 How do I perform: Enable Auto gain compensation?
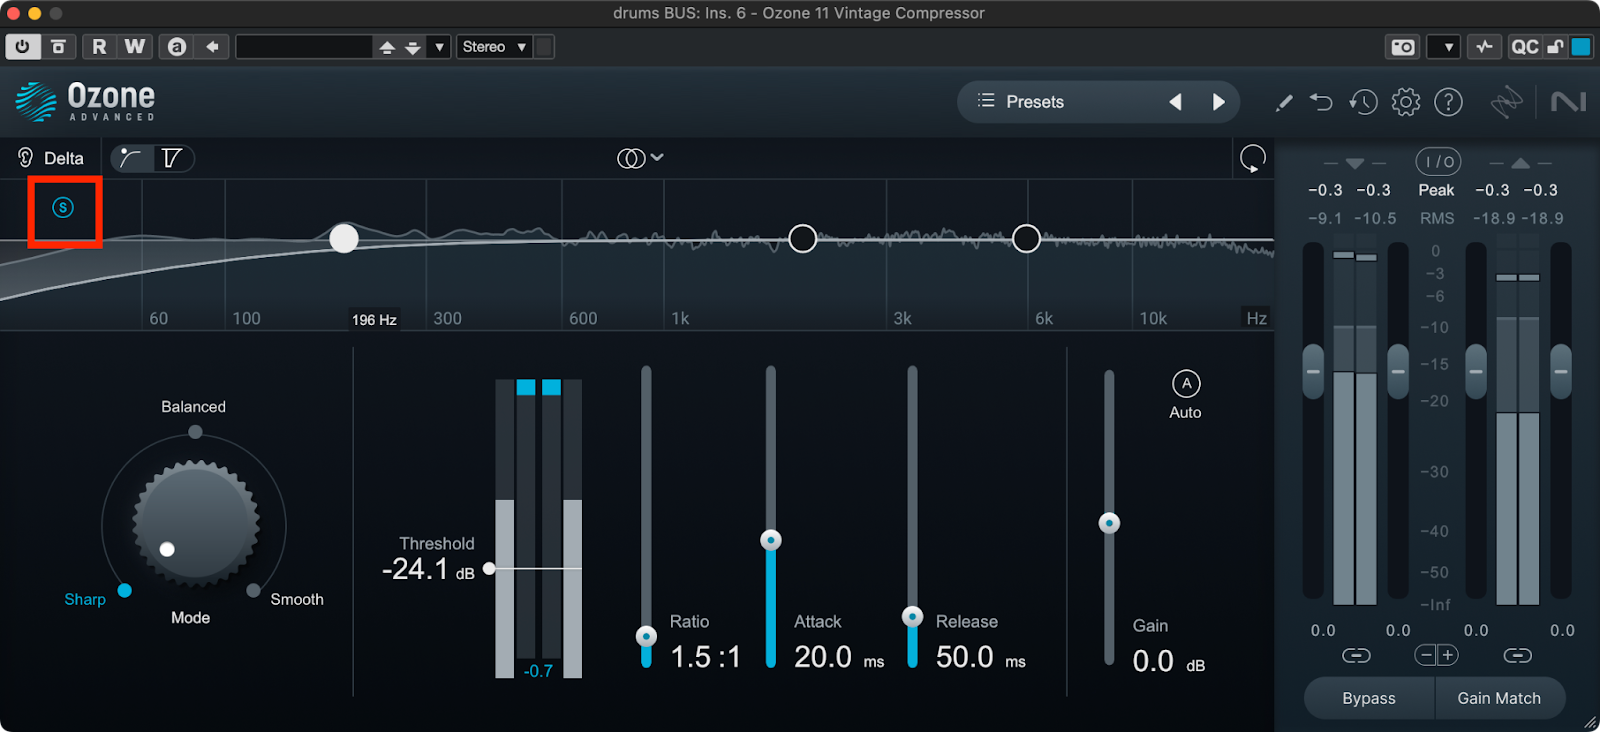1186,384
